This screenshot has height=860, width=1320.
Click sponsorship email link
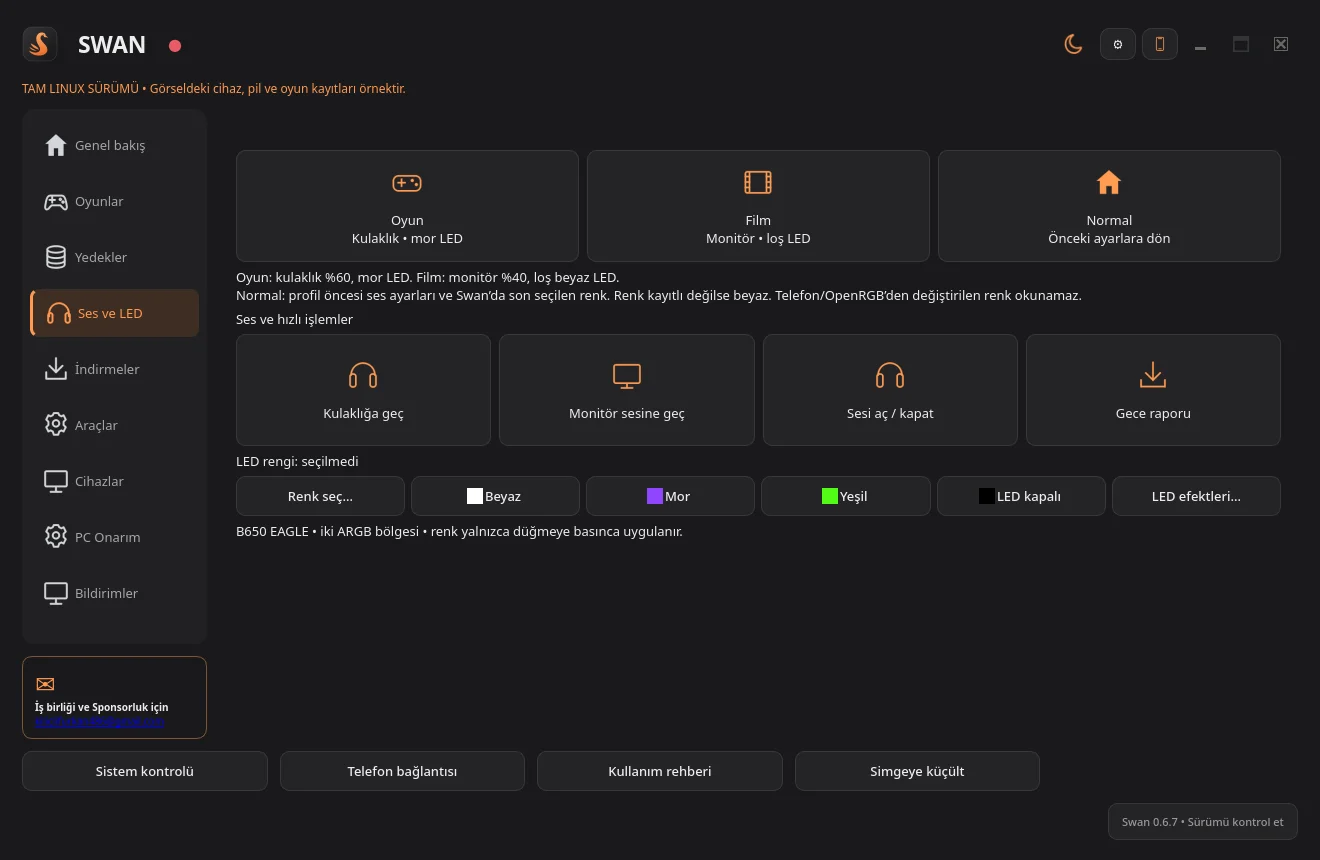click(100, 721)
